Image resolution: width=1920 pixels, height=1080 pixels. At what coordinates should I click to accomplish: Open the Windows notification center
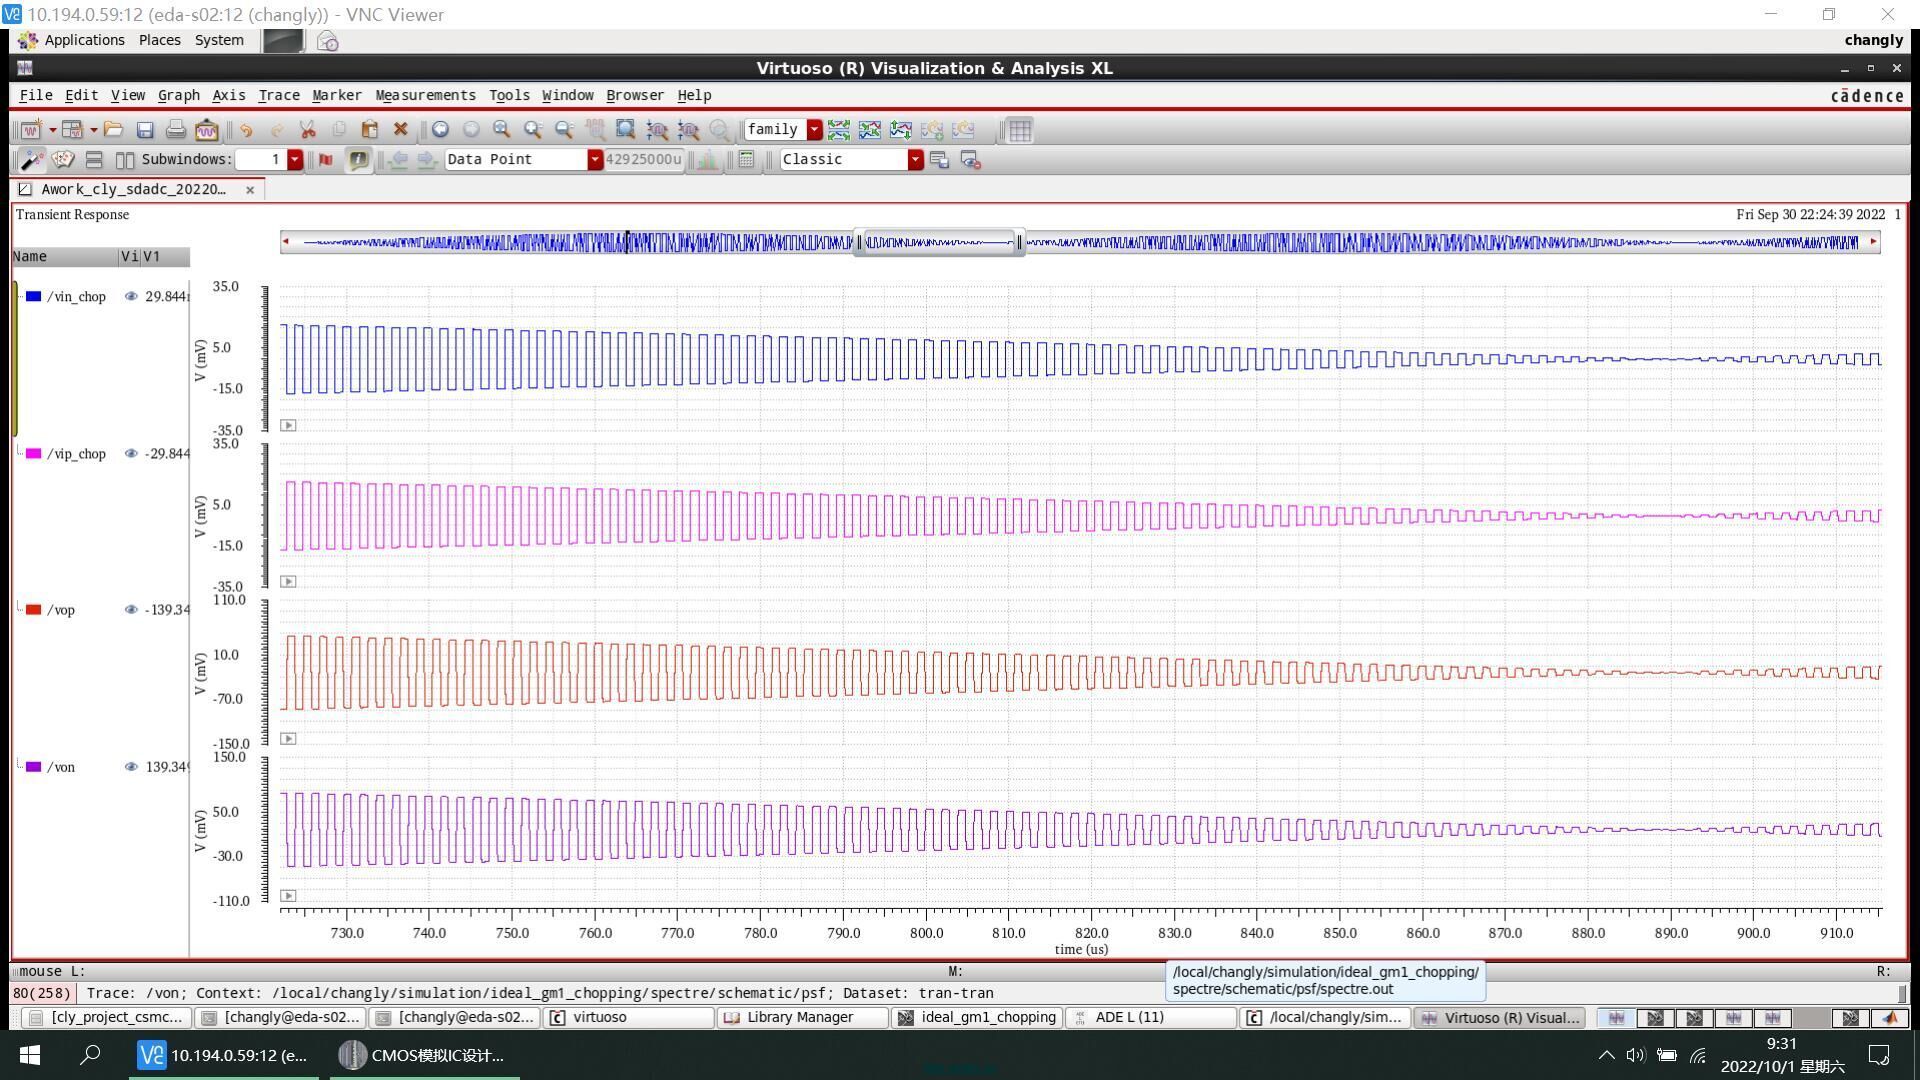point(1879,1056)
